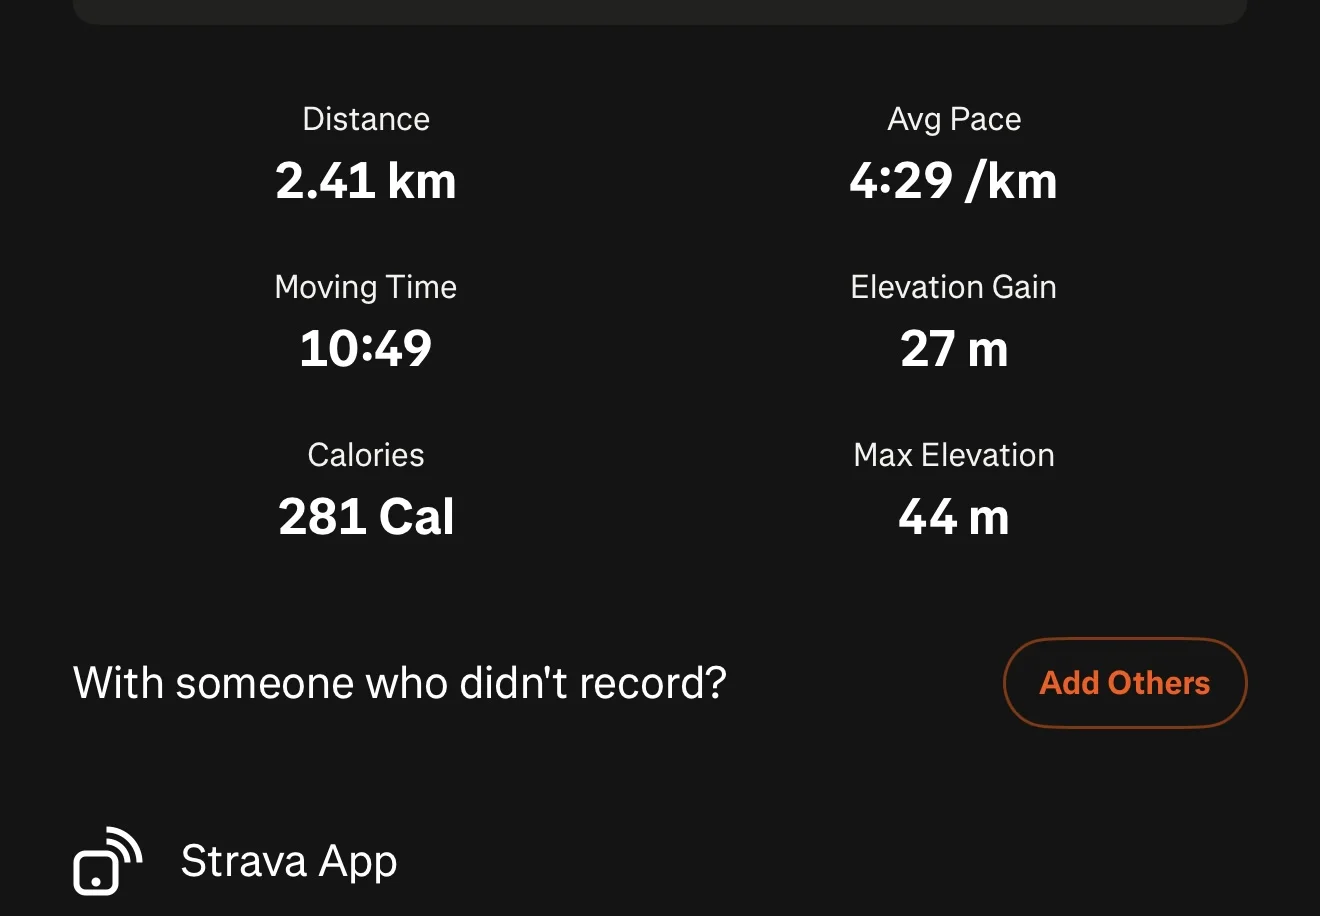Click the 27 m elevation gain value
1320x916 pixels.
click(954, 349)
